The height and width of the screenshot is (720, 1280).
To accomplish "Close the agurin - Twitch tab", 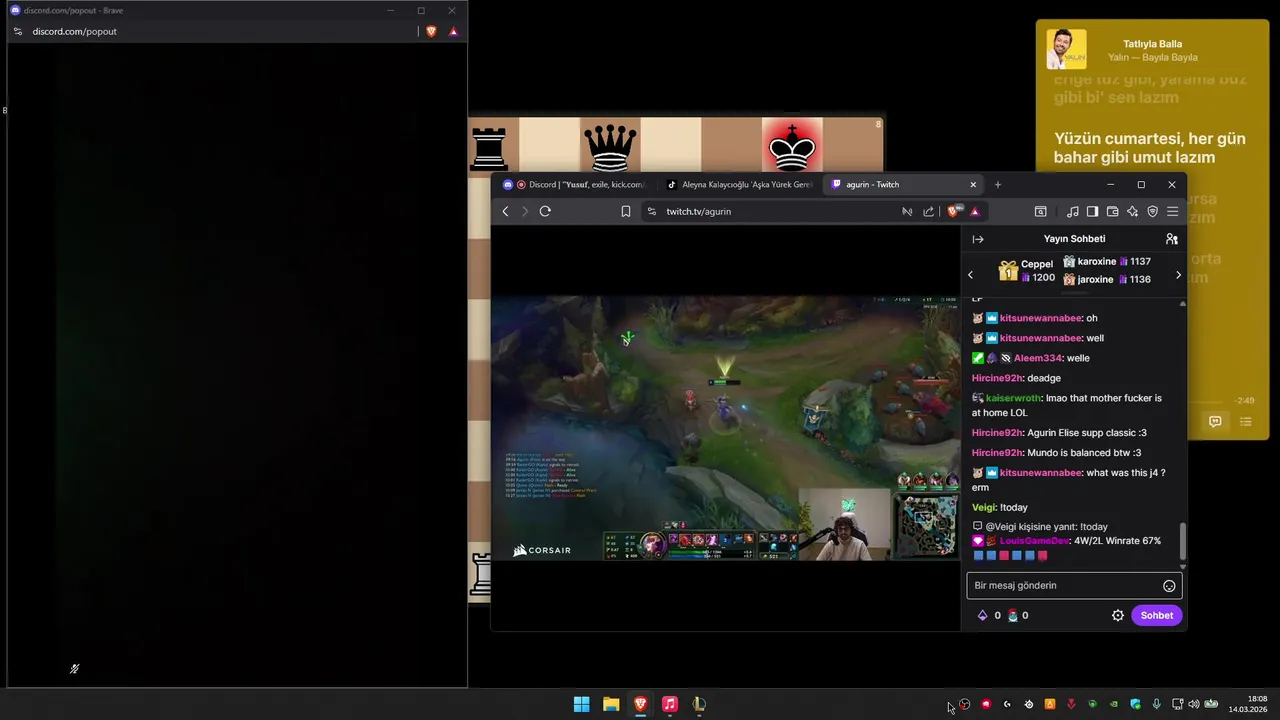I will [x=972, y=184].
